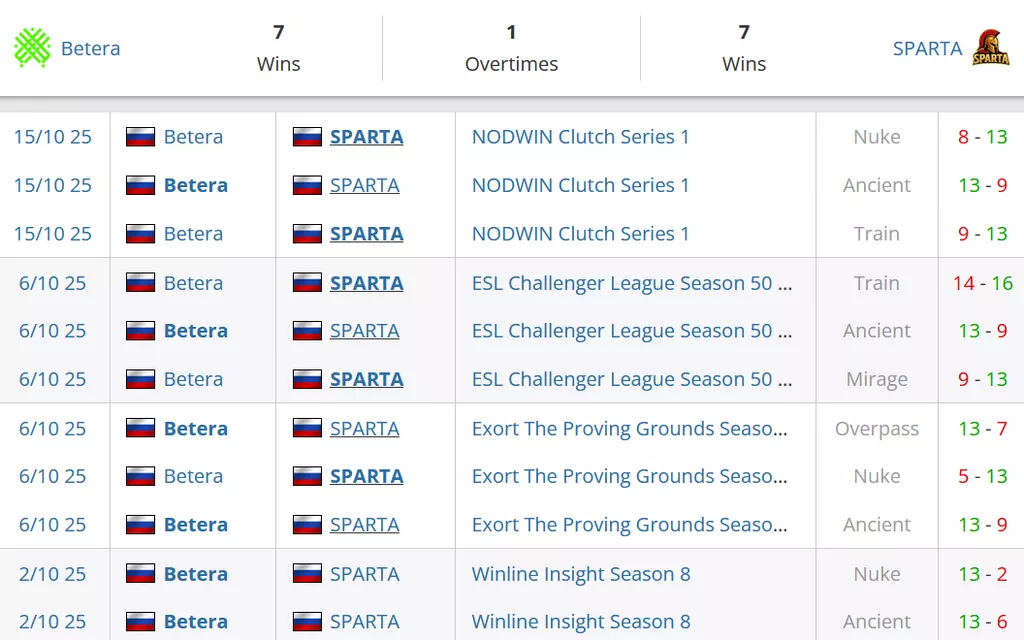Click Betera's flag in the 13 - 2 Nuke row
This screenshot has height=640, width=1024.
140,574
